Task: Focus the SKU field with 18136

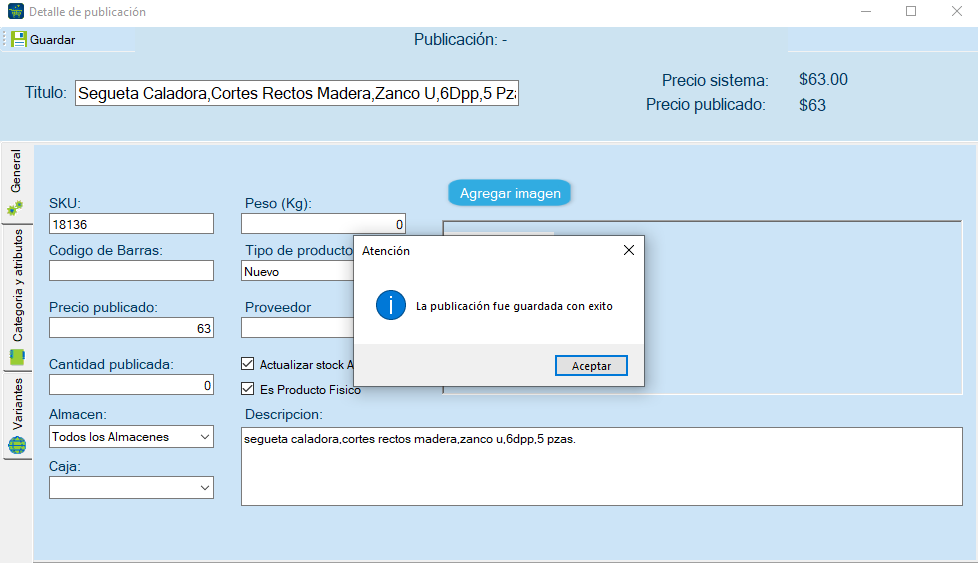Action: [x=131, y=224]
